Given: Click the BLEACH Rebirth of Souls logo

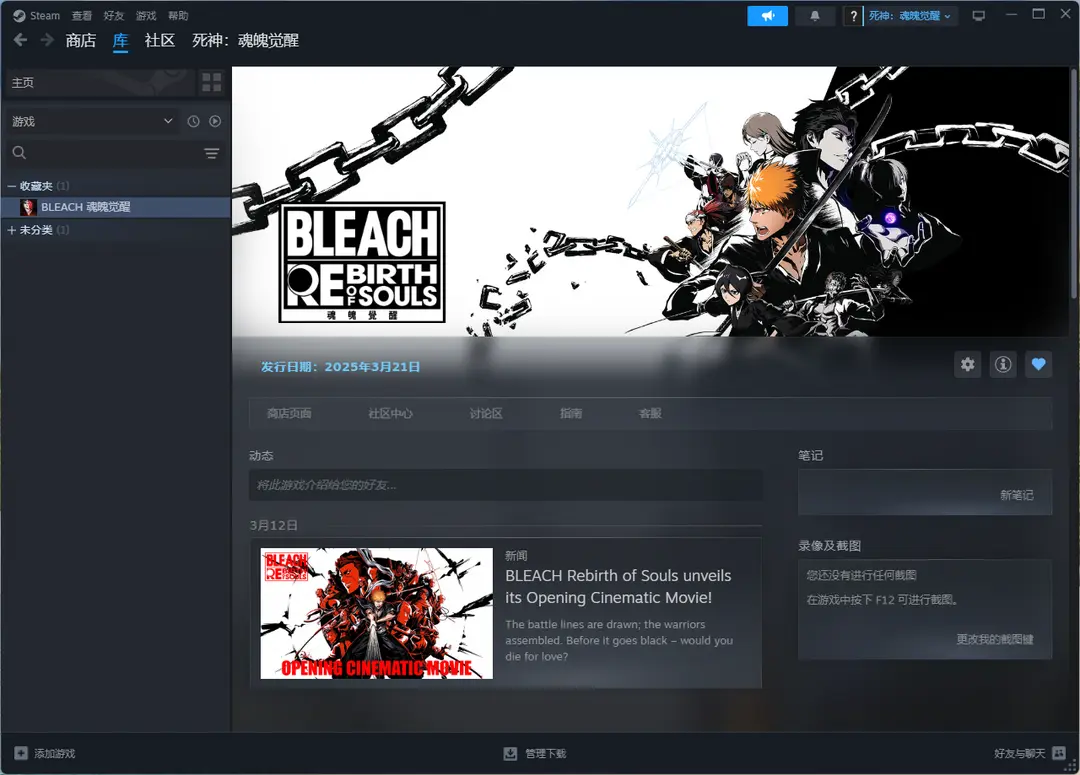Looking at the screenshot, I should click(362, 262).
